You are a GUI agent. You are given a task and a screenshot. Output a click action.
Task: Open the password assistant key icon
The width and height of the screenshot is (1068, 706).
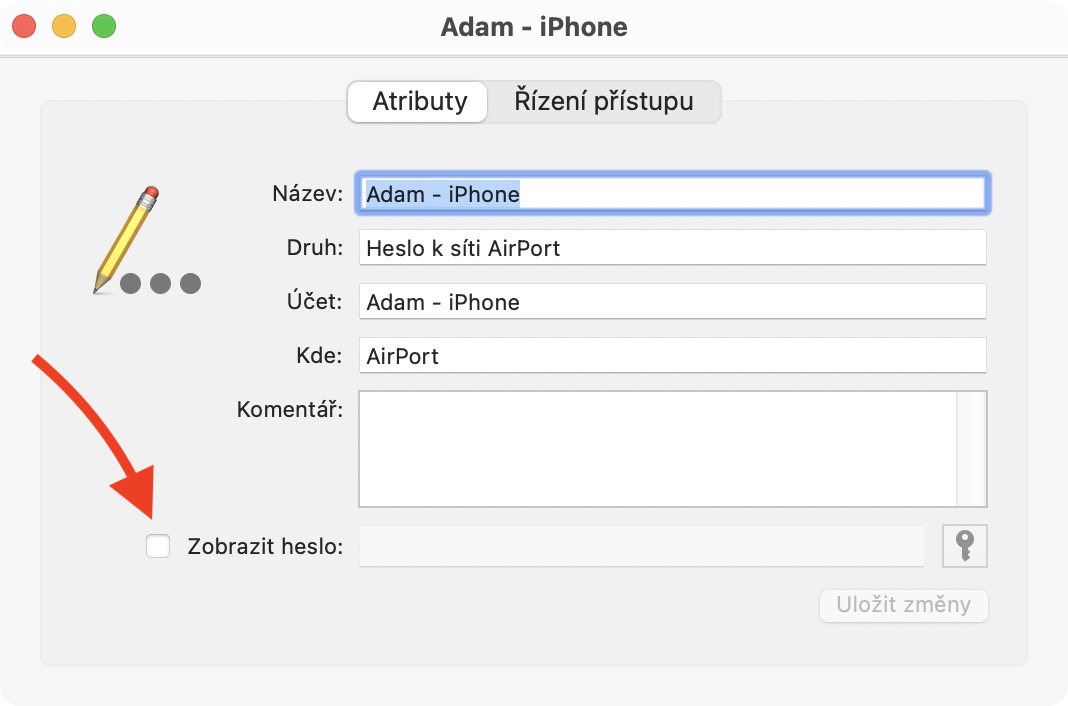pos(964,546)
